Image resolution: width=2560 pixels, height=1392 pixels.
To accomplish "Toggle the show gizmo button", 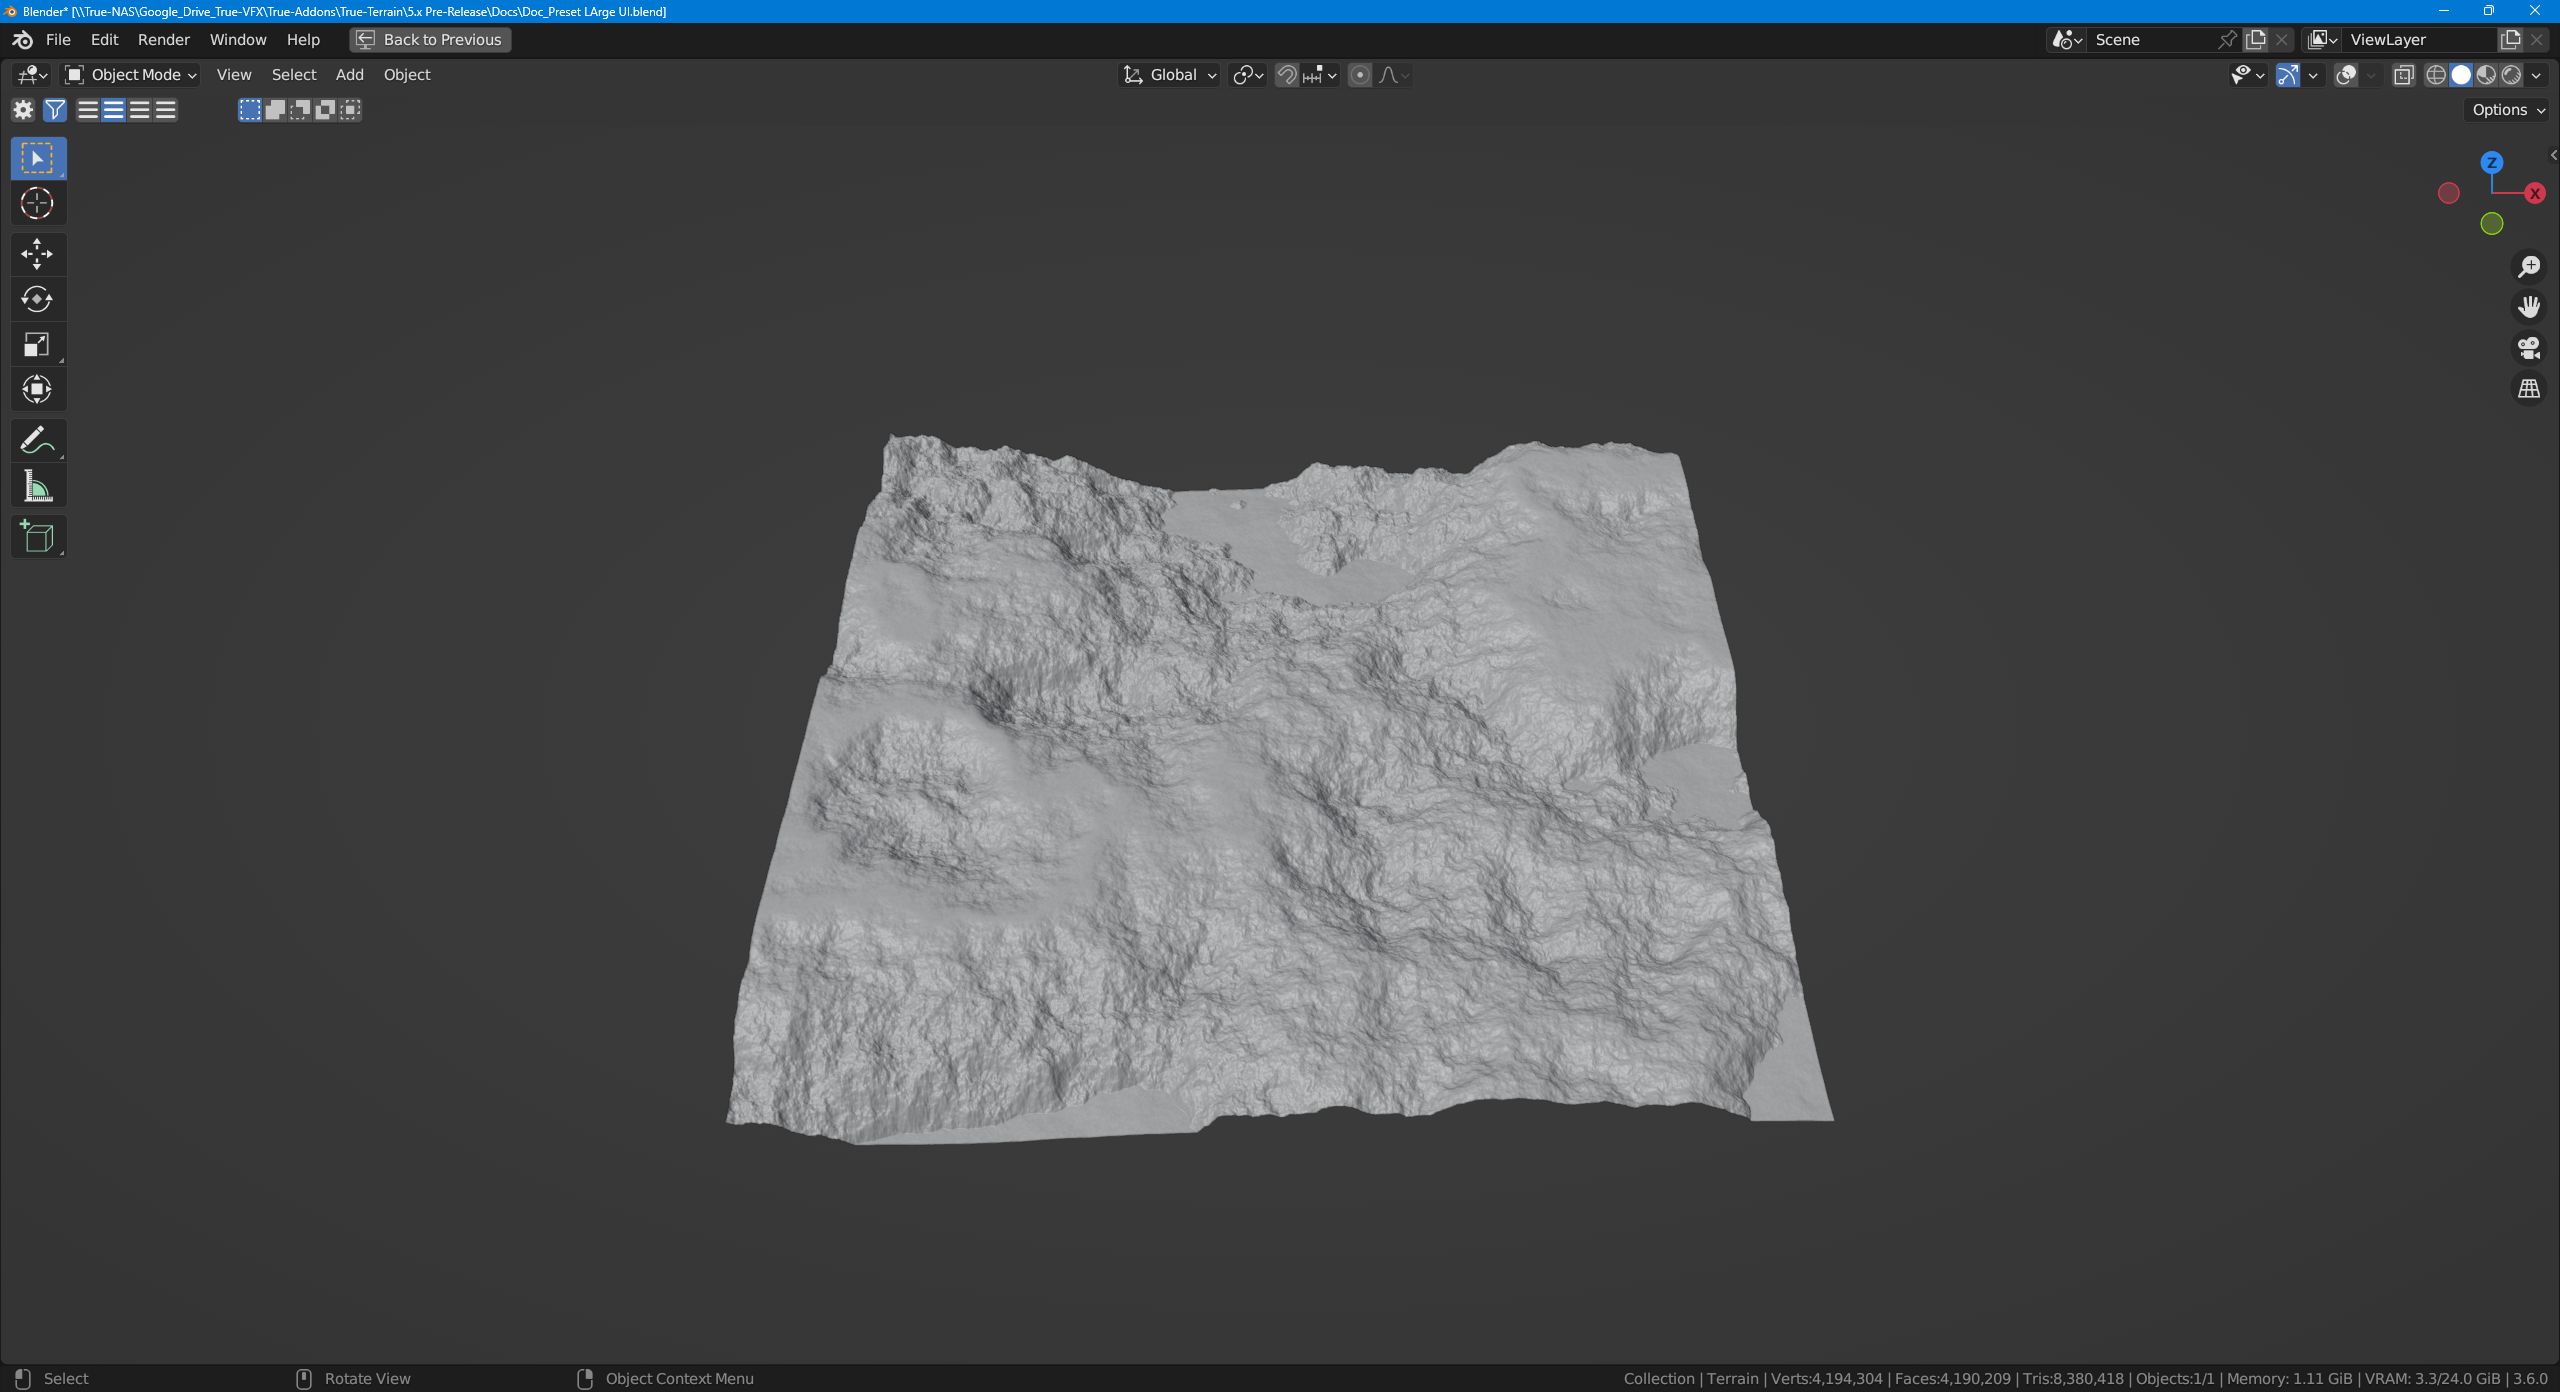I will 2287,75.
